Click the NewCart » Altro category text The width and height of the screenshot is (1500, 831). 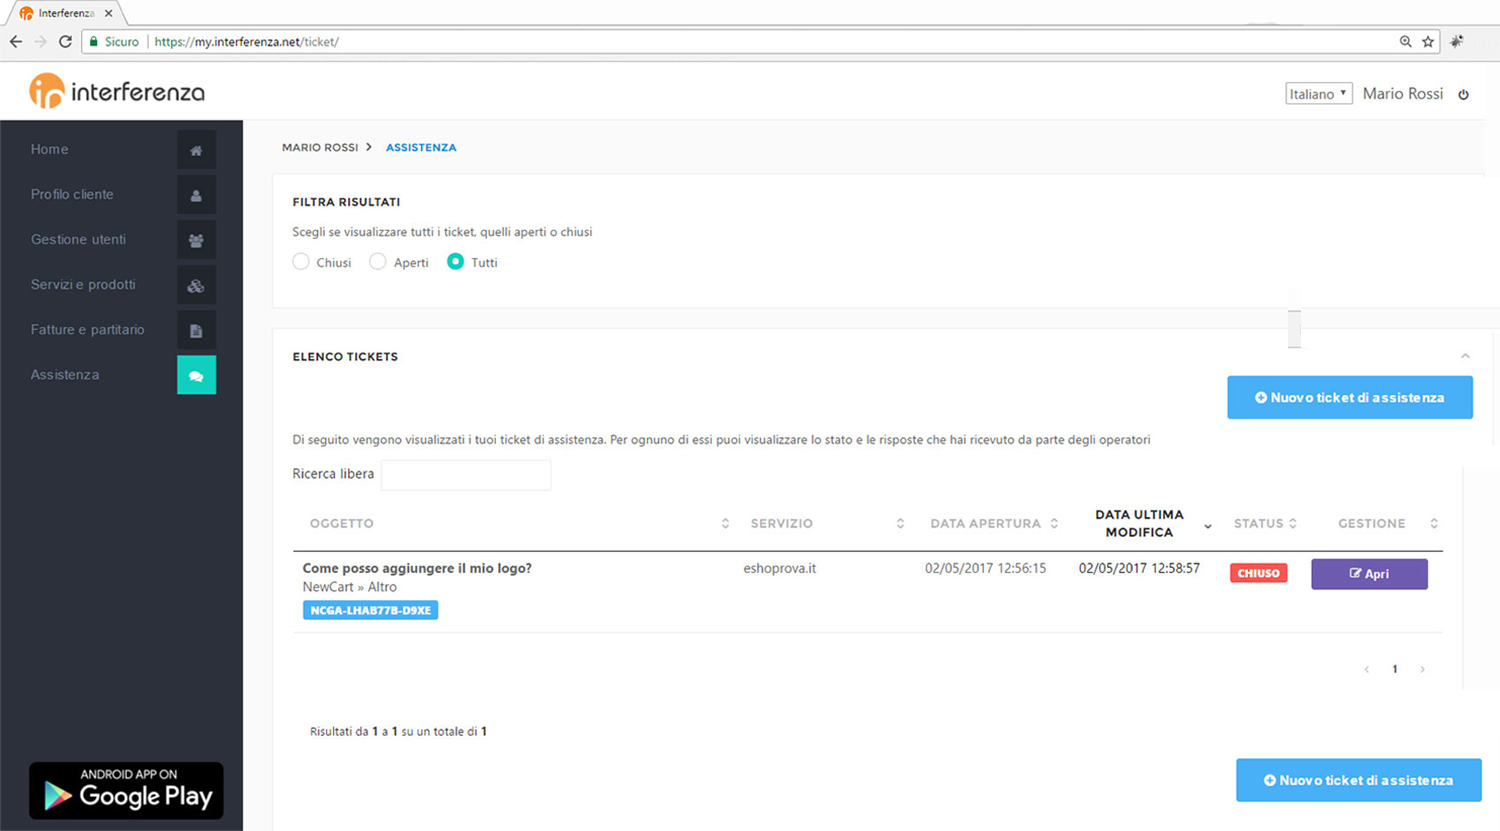click(350, 587)
